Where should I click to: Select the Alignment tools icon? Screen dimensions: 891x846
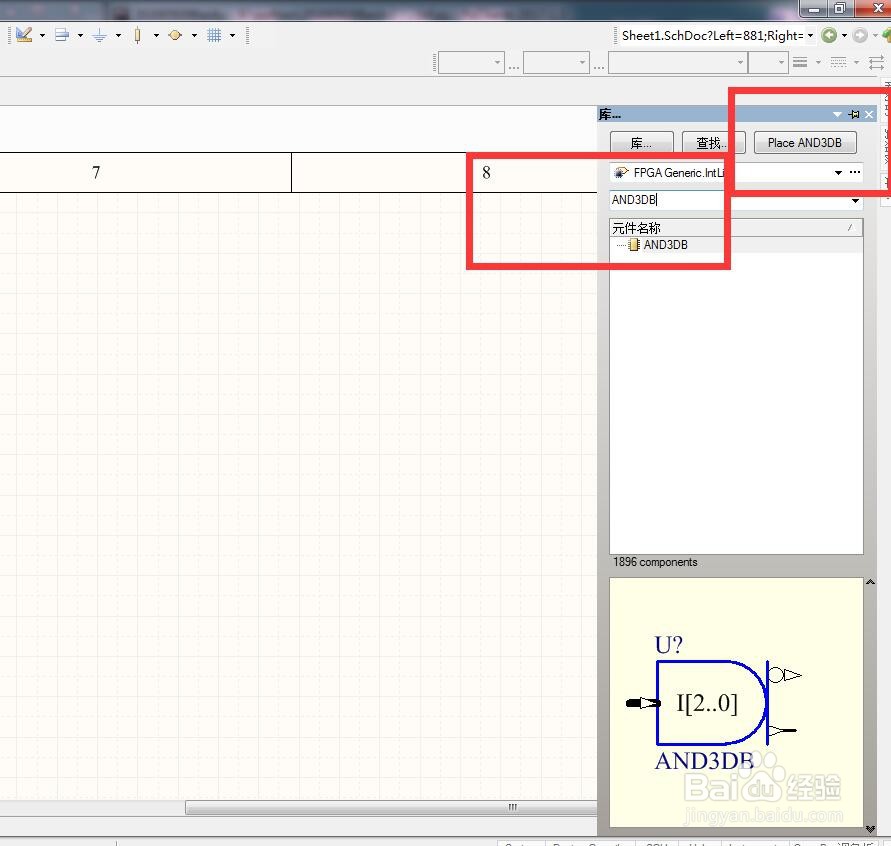tap(61, 35)
